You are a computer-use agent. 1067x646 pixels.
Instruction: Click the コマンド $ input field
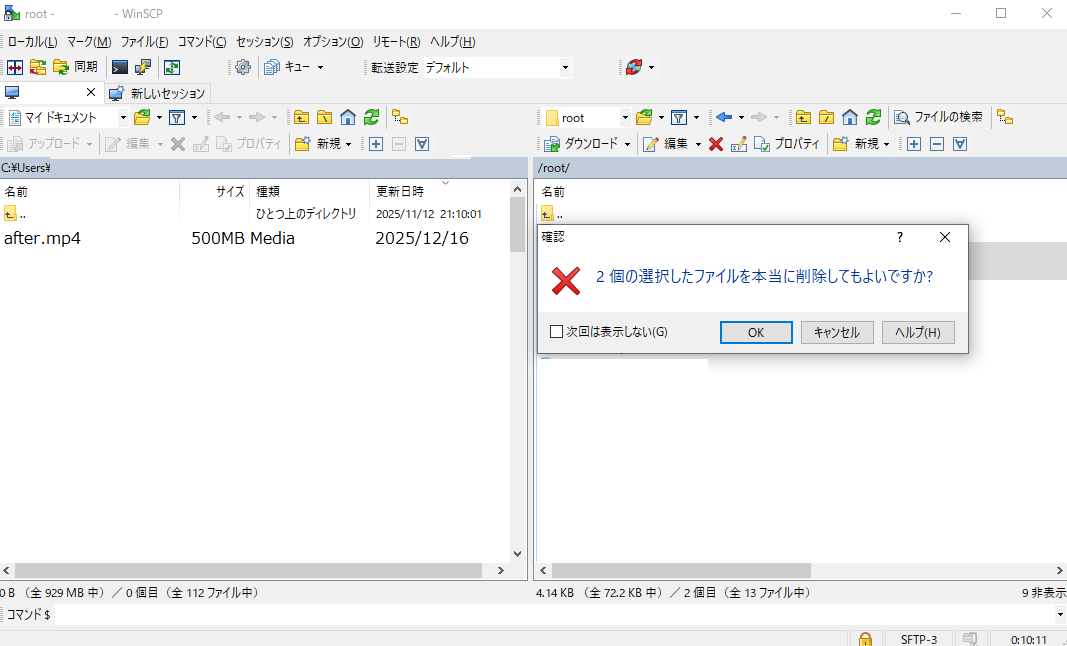[553, 615]
